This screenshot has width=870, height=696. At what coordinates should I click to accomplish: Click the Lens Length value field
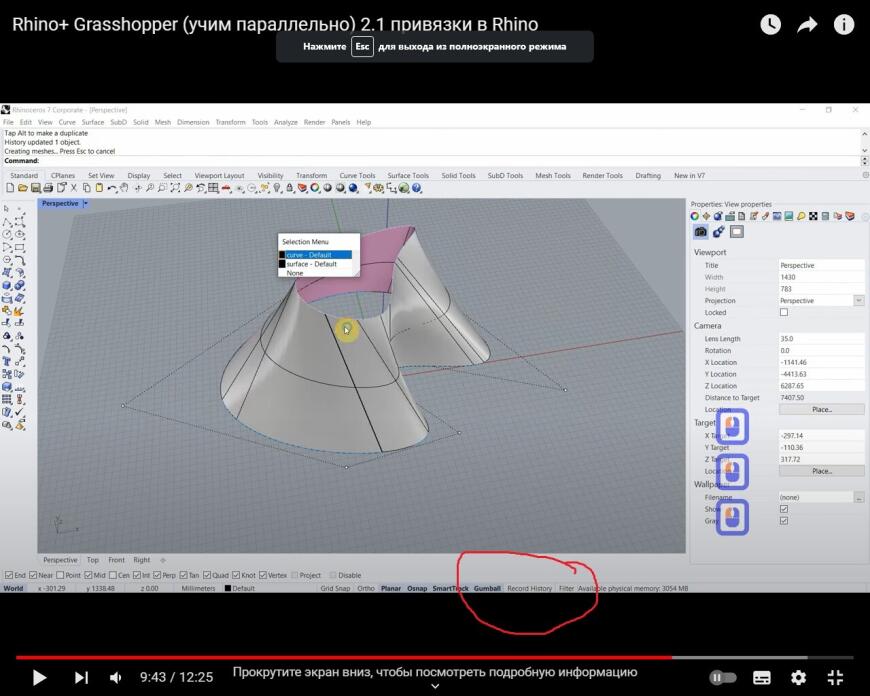pyautogui.click(x=821, y=339)
